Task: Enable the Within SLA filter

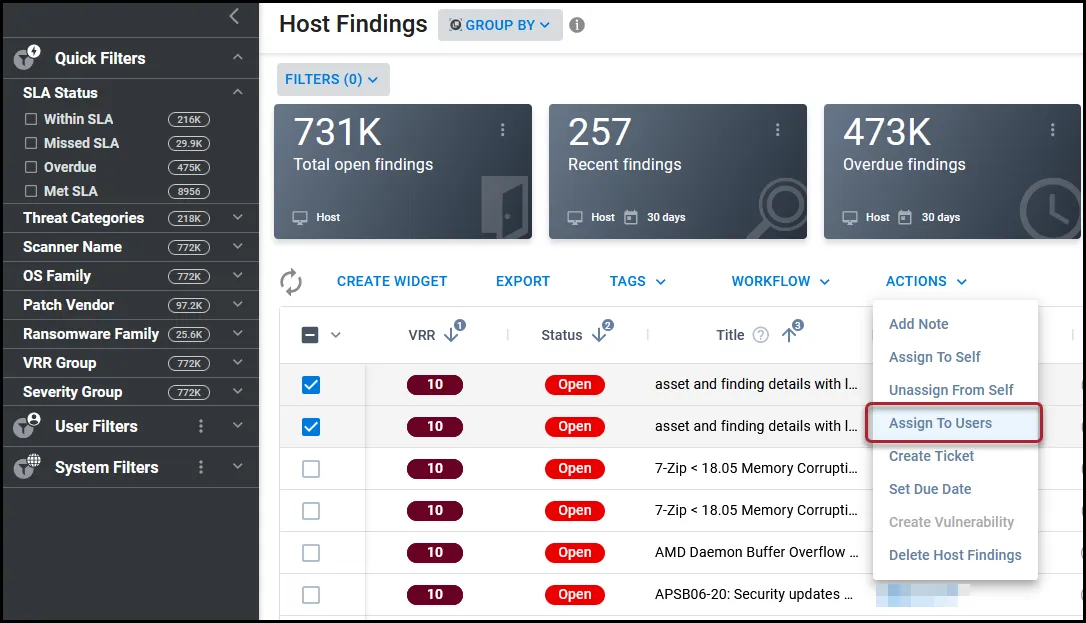Action: (31, 119)
